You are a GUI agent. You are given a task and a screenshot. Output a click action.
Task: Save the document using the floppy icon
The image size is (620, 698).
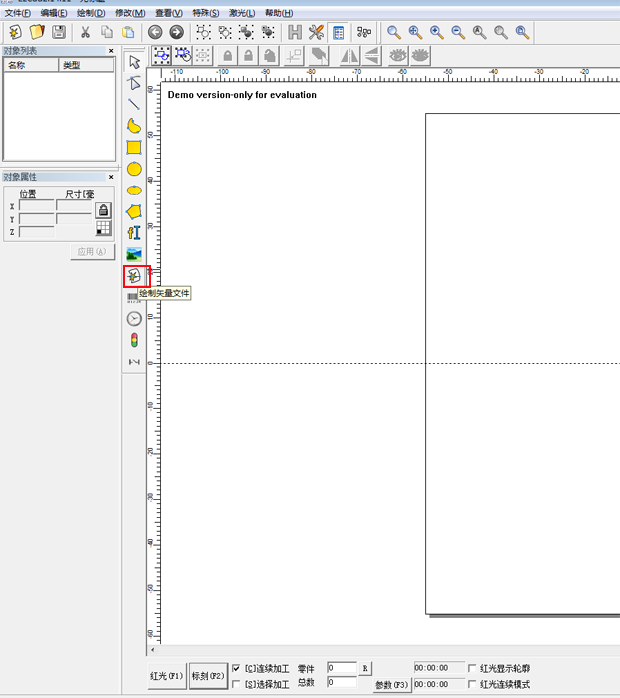click(x=59, y=32)
